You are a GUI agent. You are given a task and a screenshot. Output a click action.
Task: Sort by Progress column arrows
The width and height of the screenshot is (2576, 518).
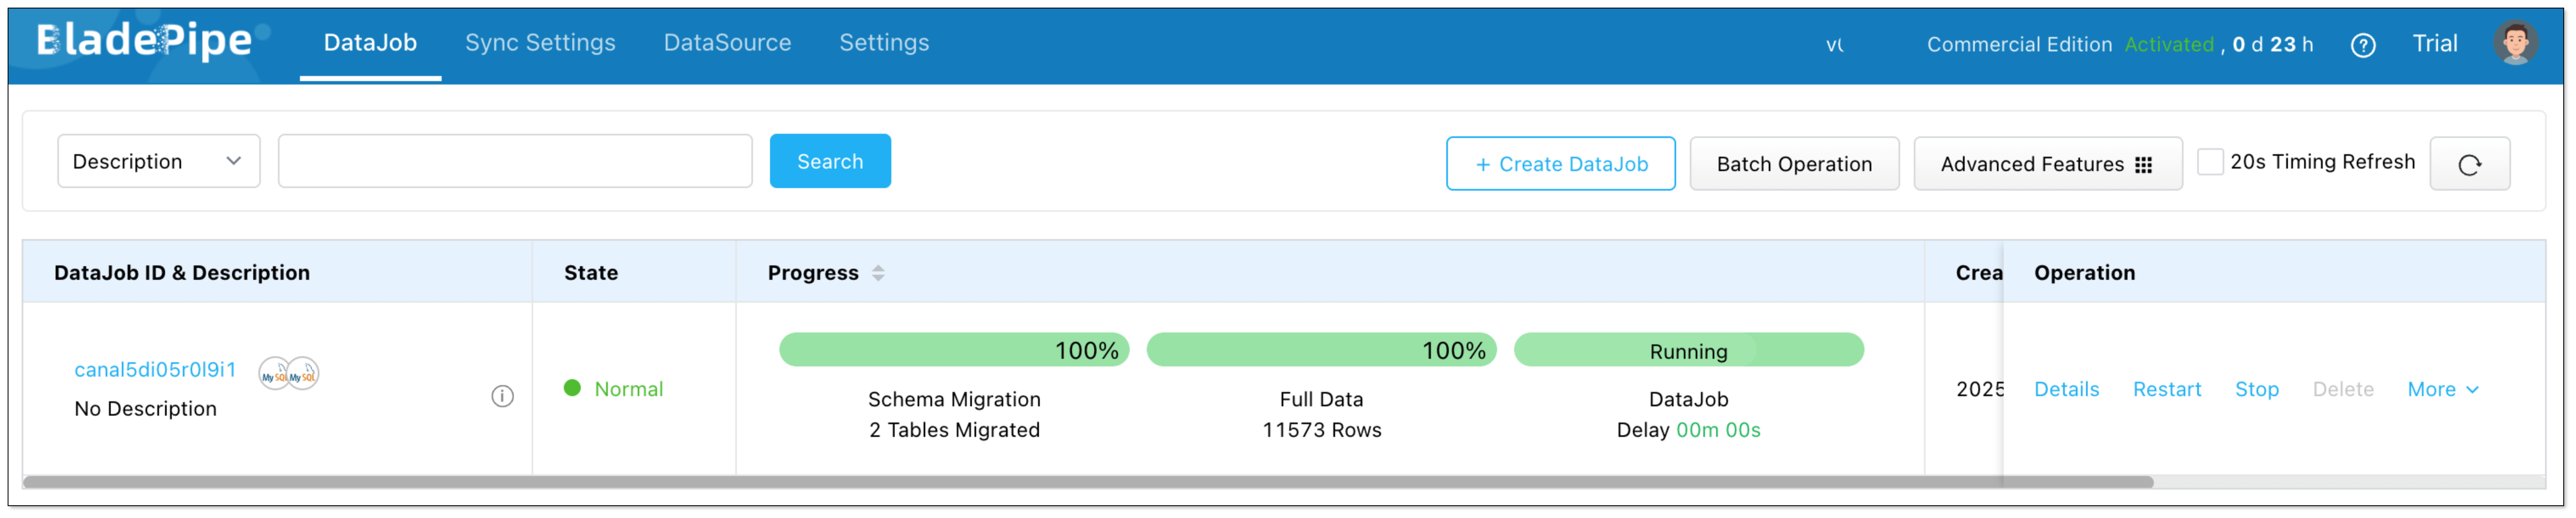(878, 273)
